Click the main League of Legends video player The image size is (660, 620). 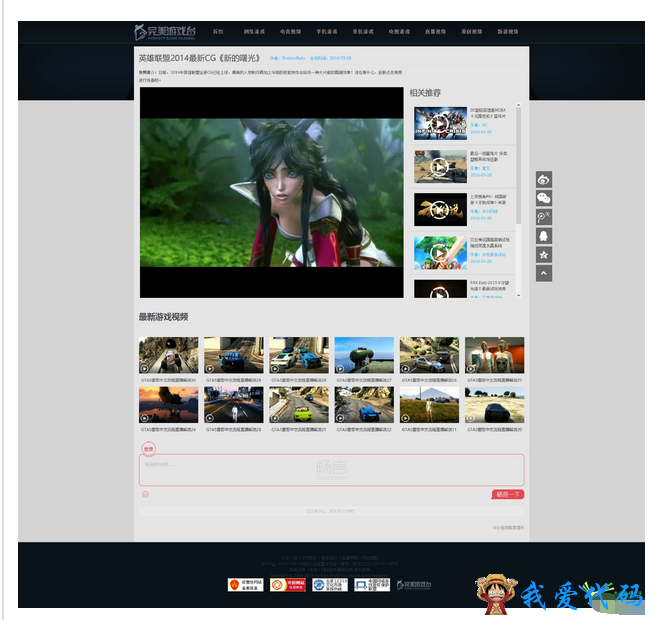[271, 192]
